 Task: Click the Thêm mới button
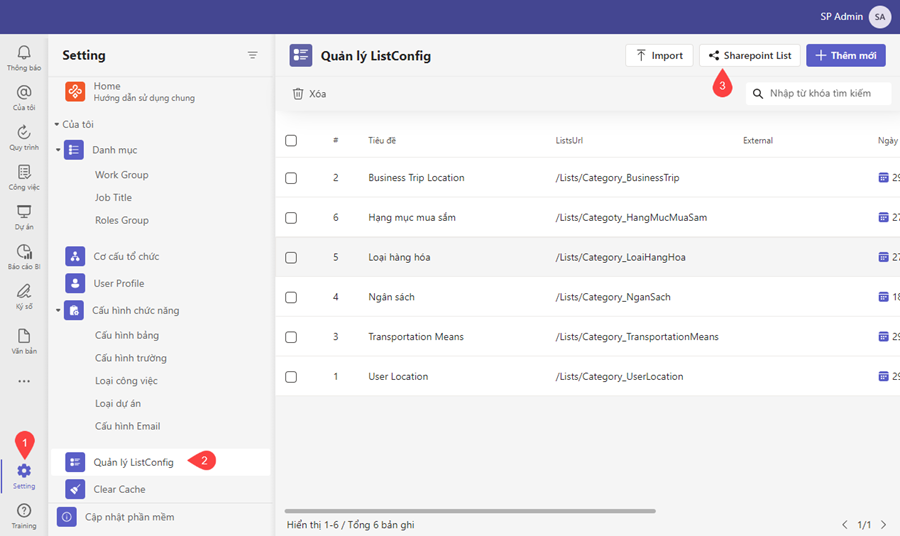coord(845,56)
